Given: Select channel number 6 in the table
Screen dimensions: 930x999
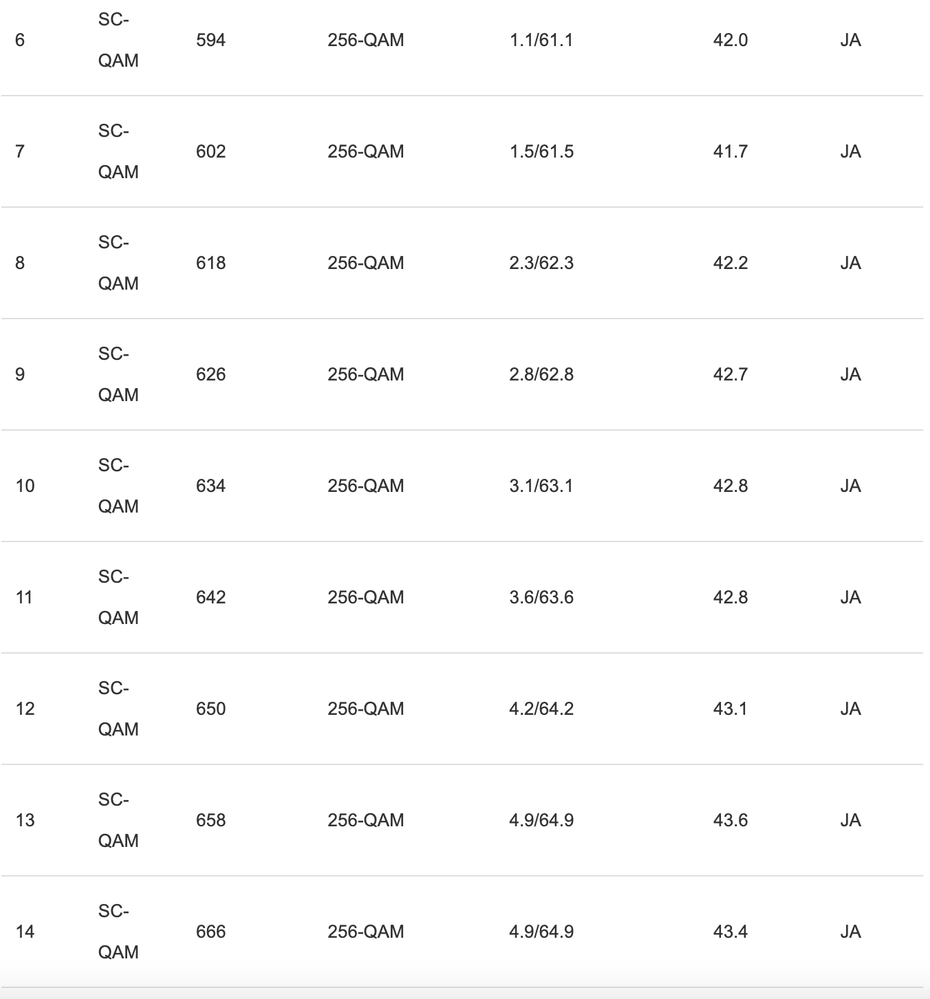Looking at the screenshot, I should (23, 41).
